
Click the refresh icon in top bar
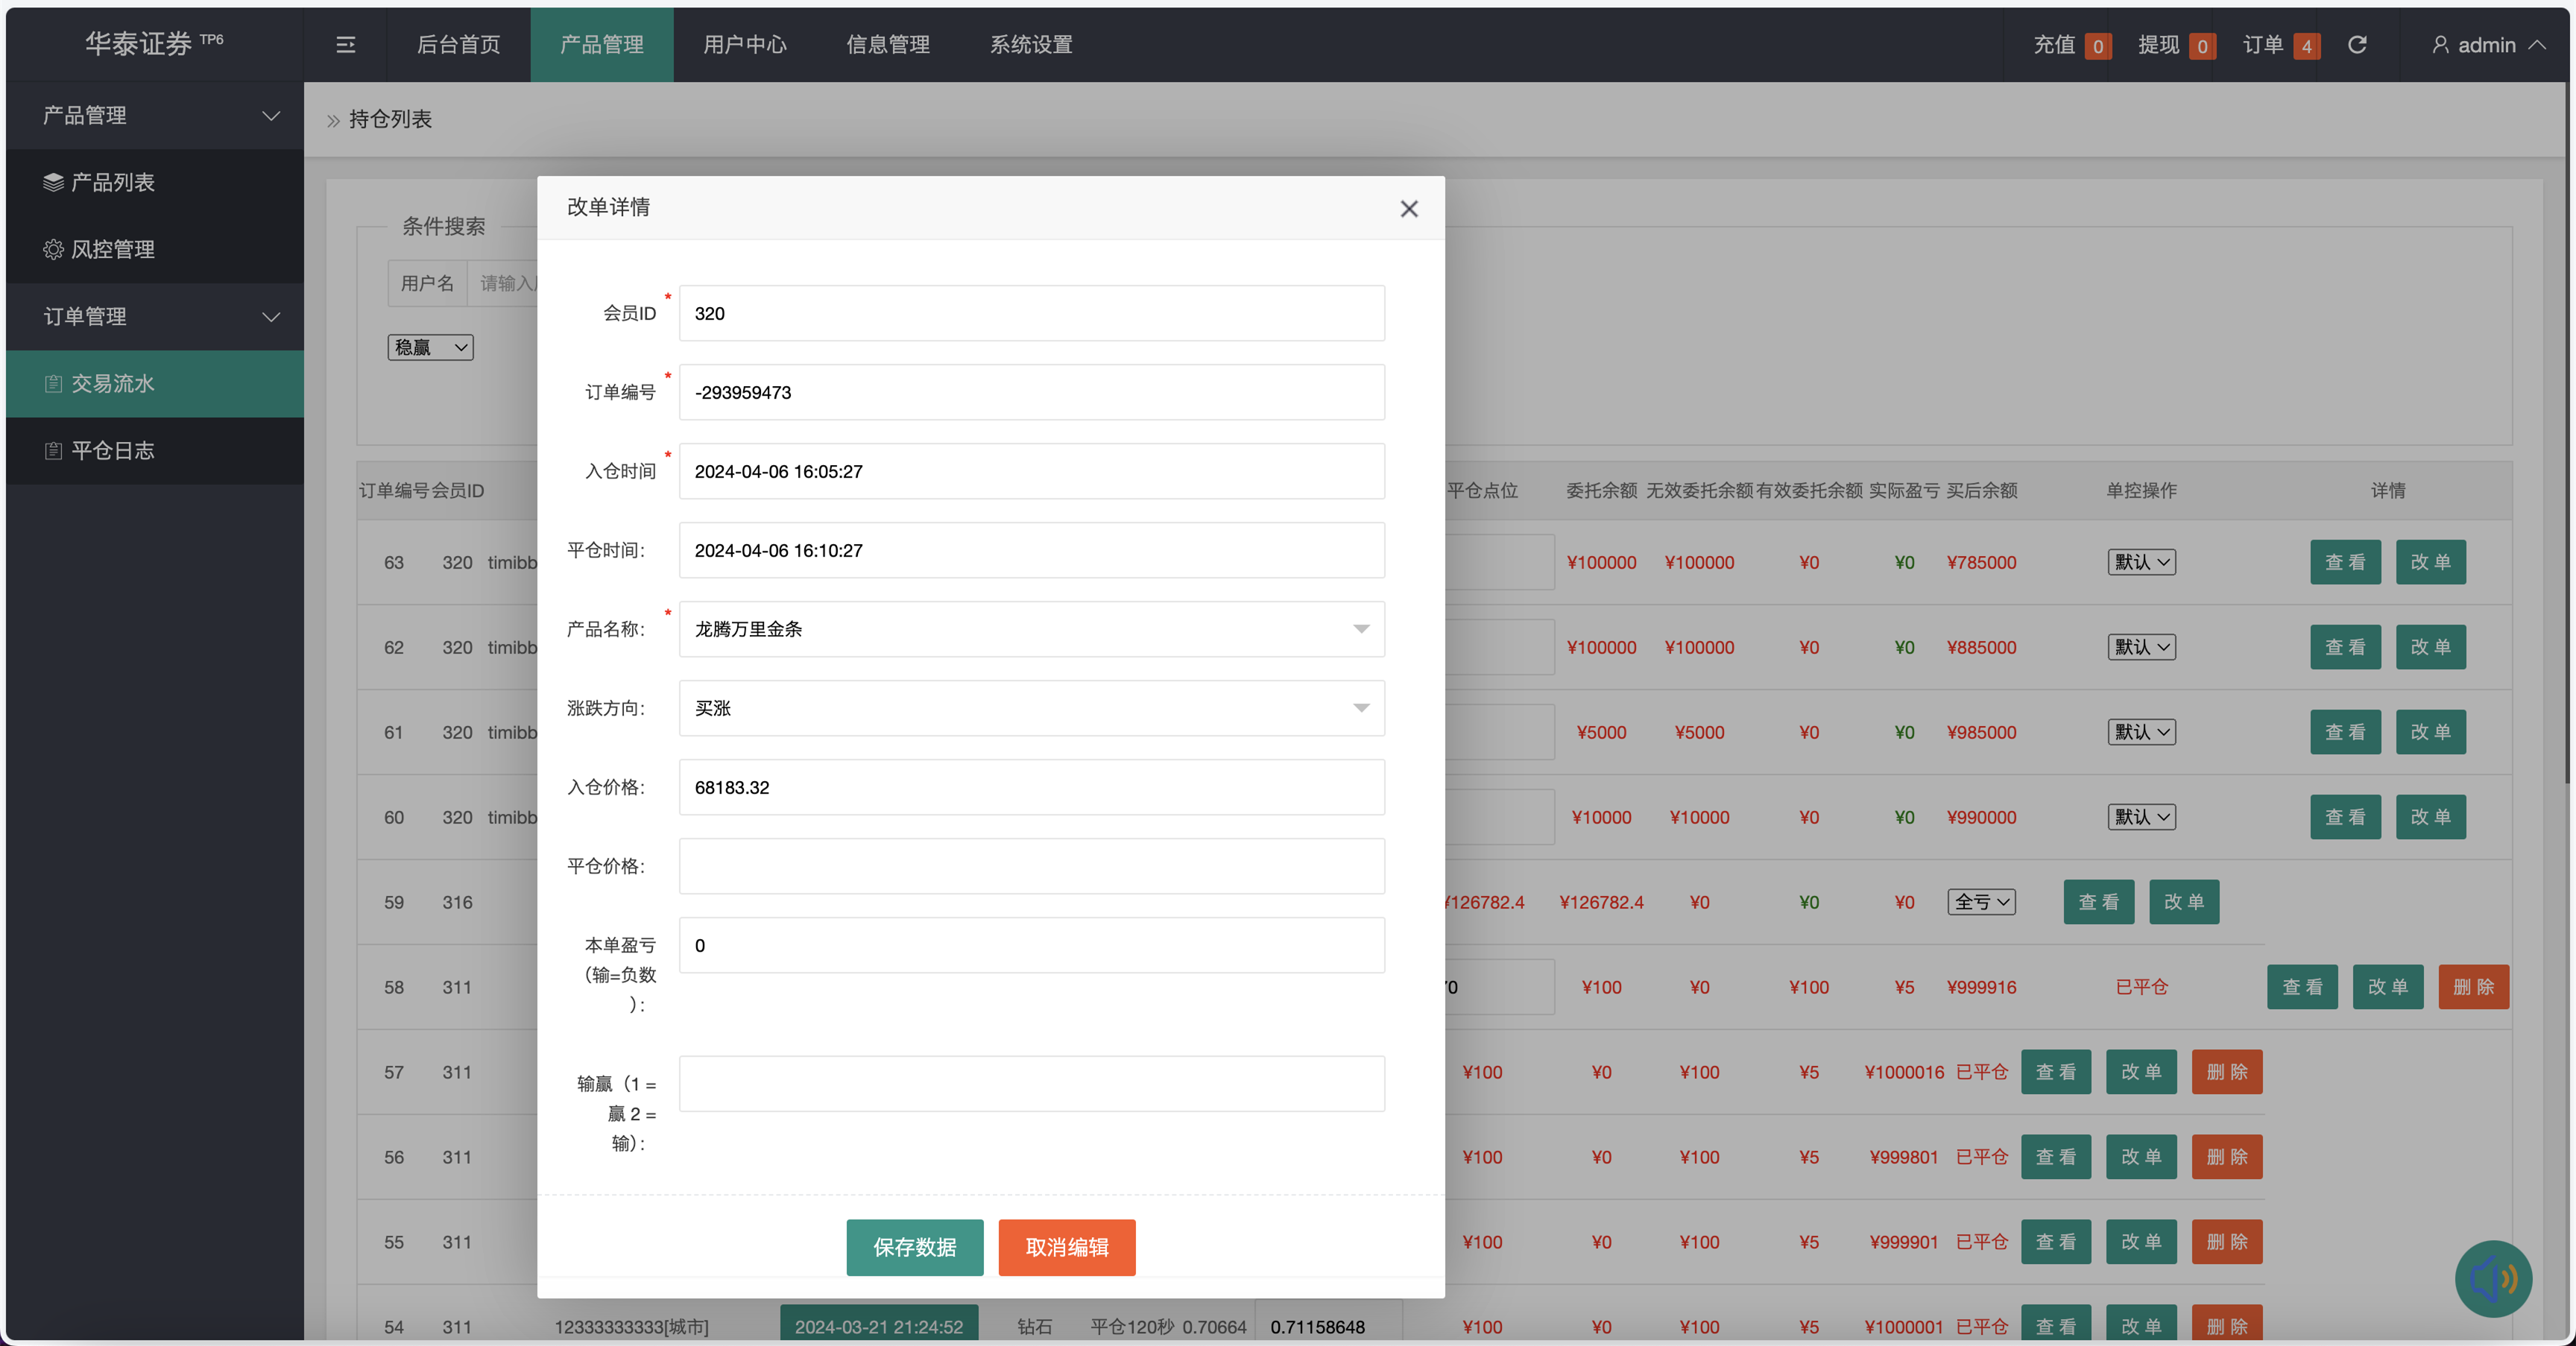click(2357, 45)
